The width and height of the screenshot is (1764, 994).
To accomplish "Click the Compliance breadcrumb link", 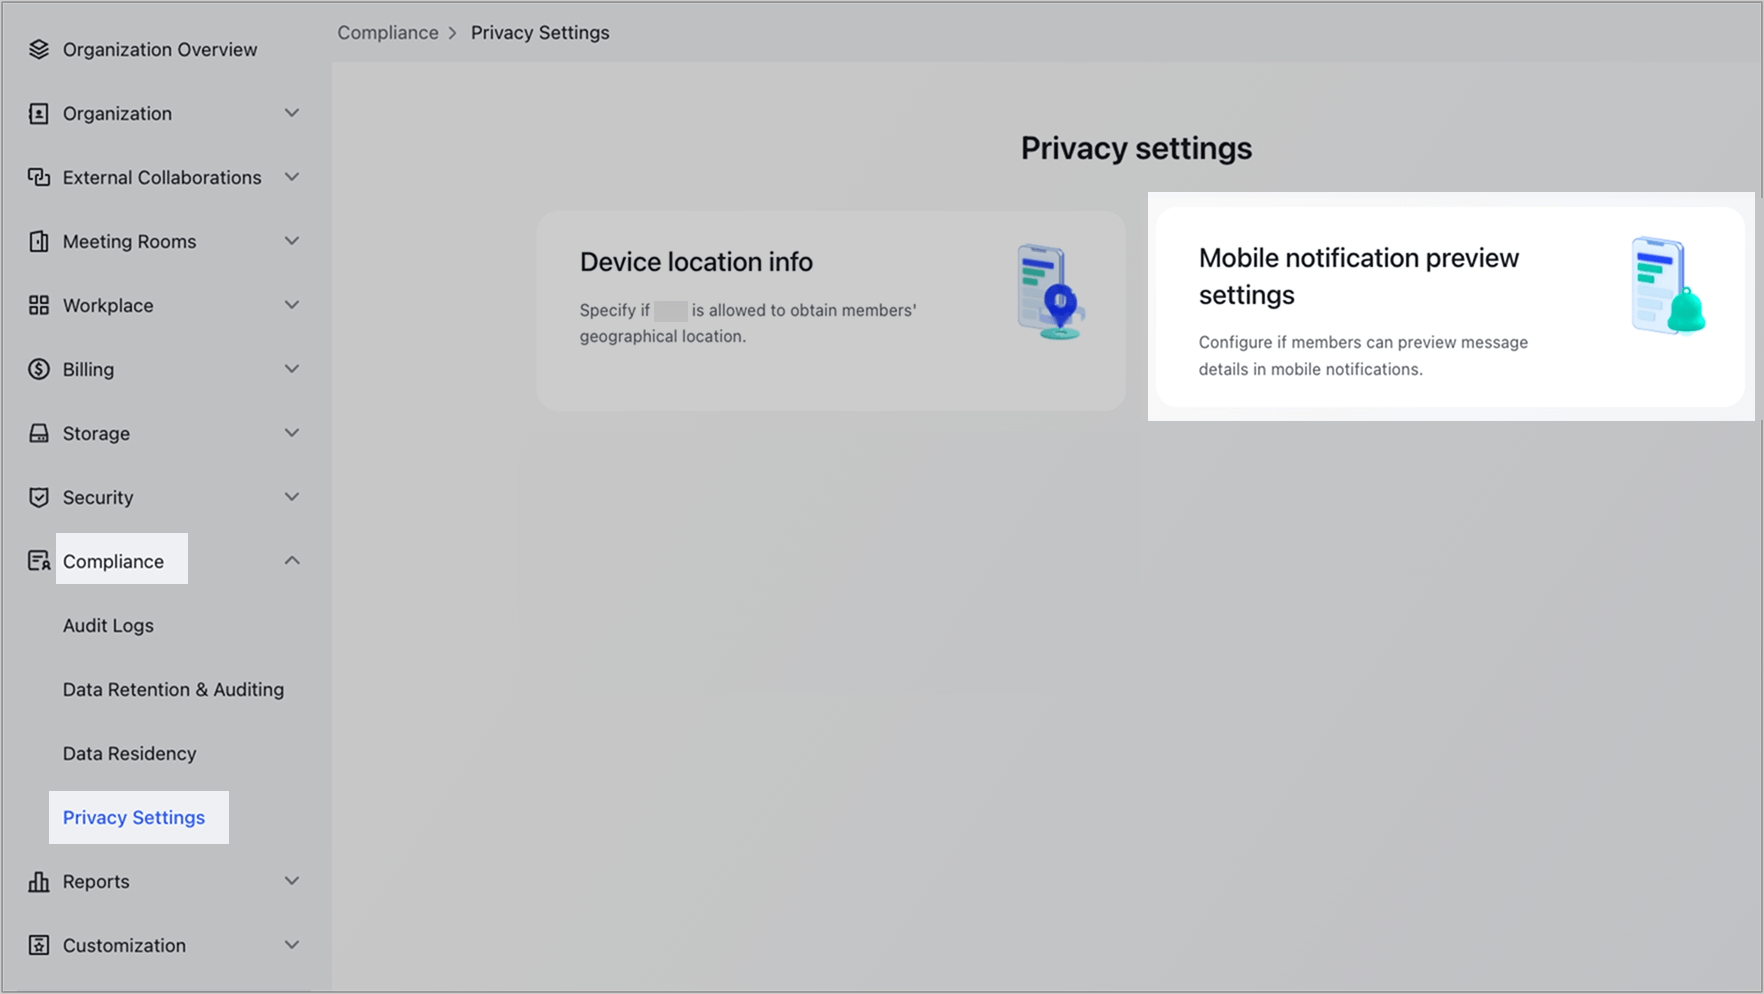I will tap(388, 32).
